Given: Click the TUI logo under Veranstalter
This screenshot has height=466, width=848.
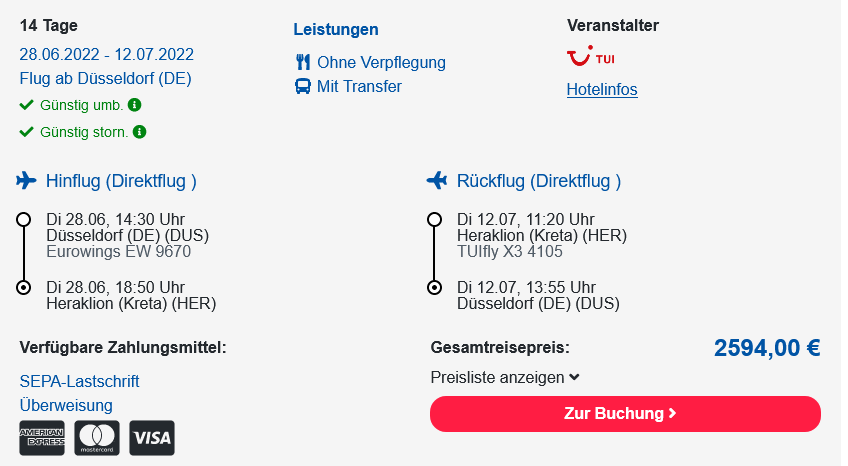Looking at the screenshot, I should [591, 56].
